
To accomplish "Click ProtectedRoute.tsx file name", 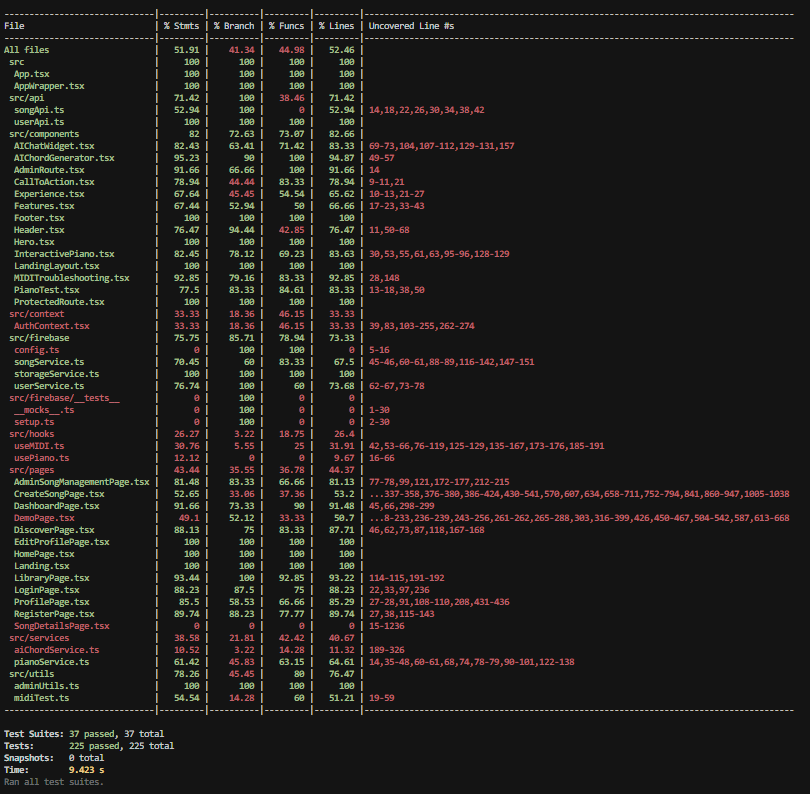I will coord(59,302).
